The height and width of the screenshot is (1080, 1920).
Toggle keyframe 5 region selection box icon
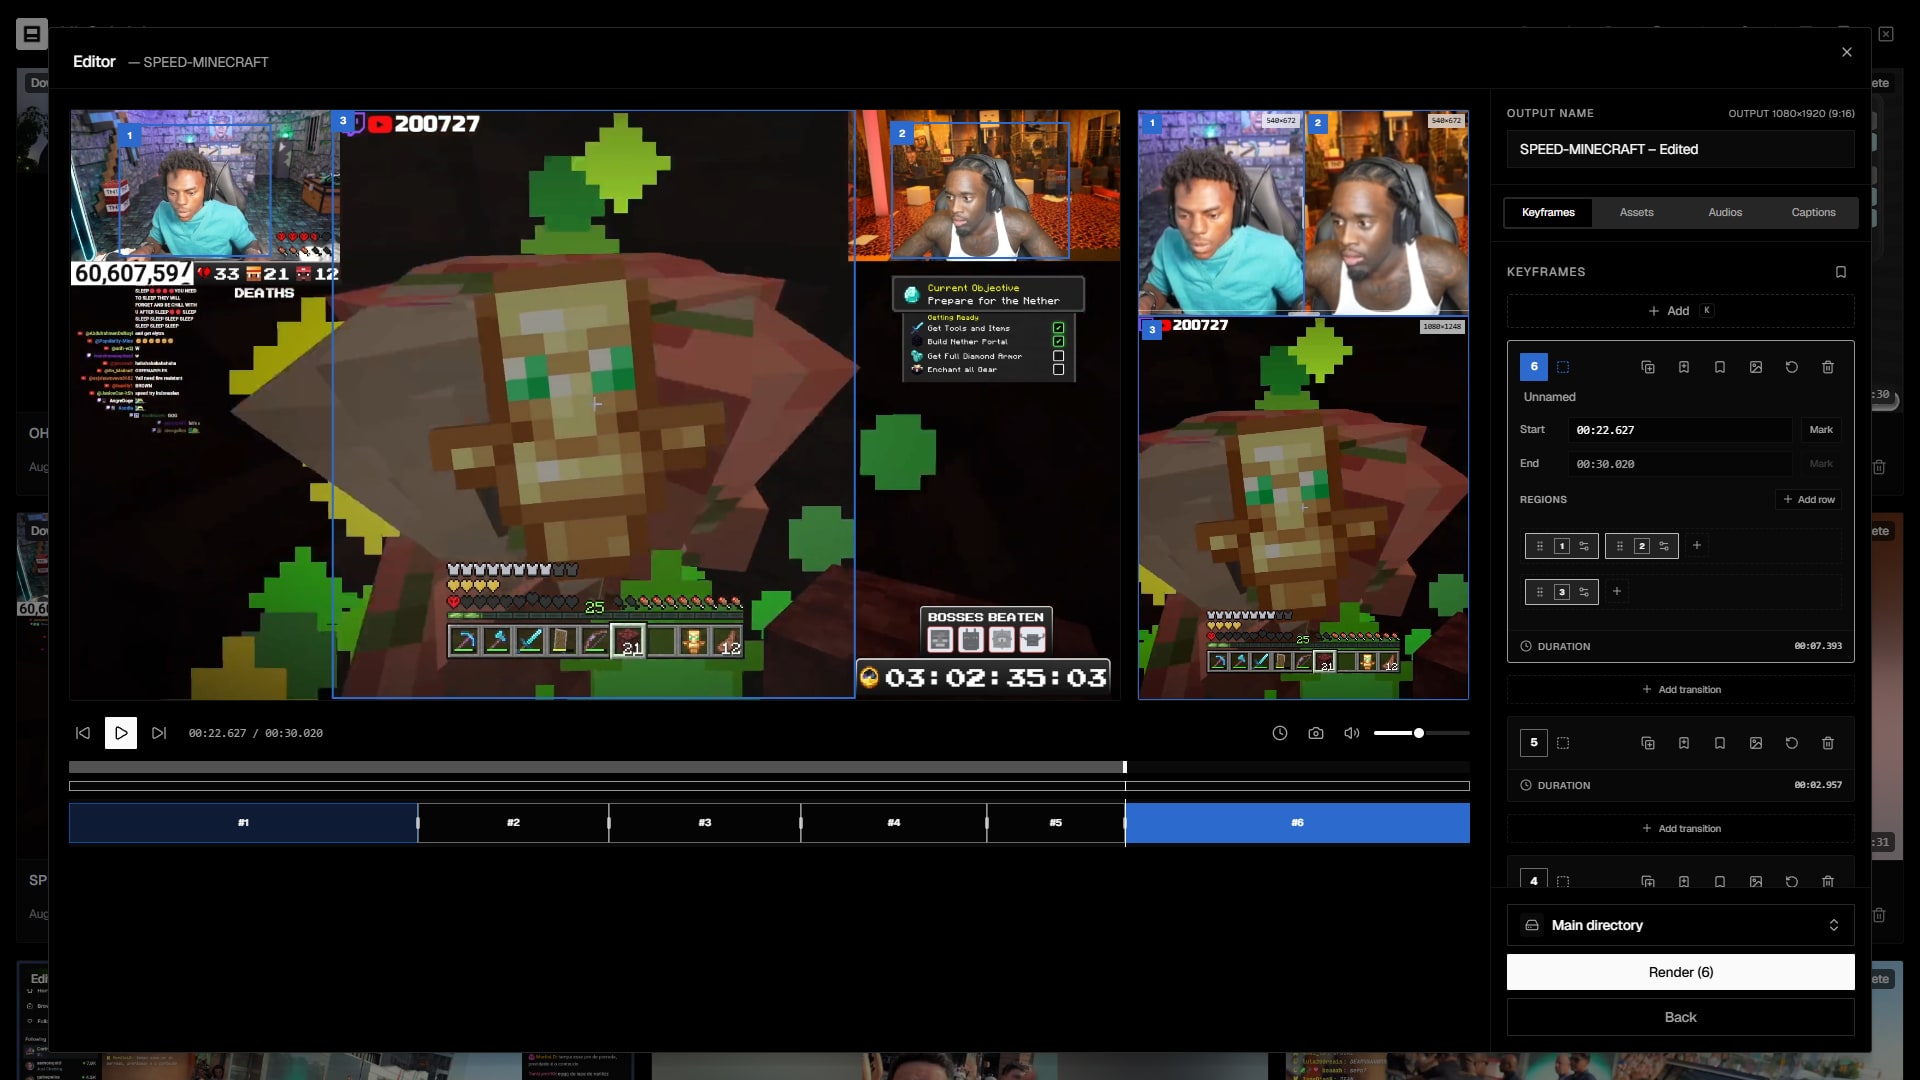1563,743
